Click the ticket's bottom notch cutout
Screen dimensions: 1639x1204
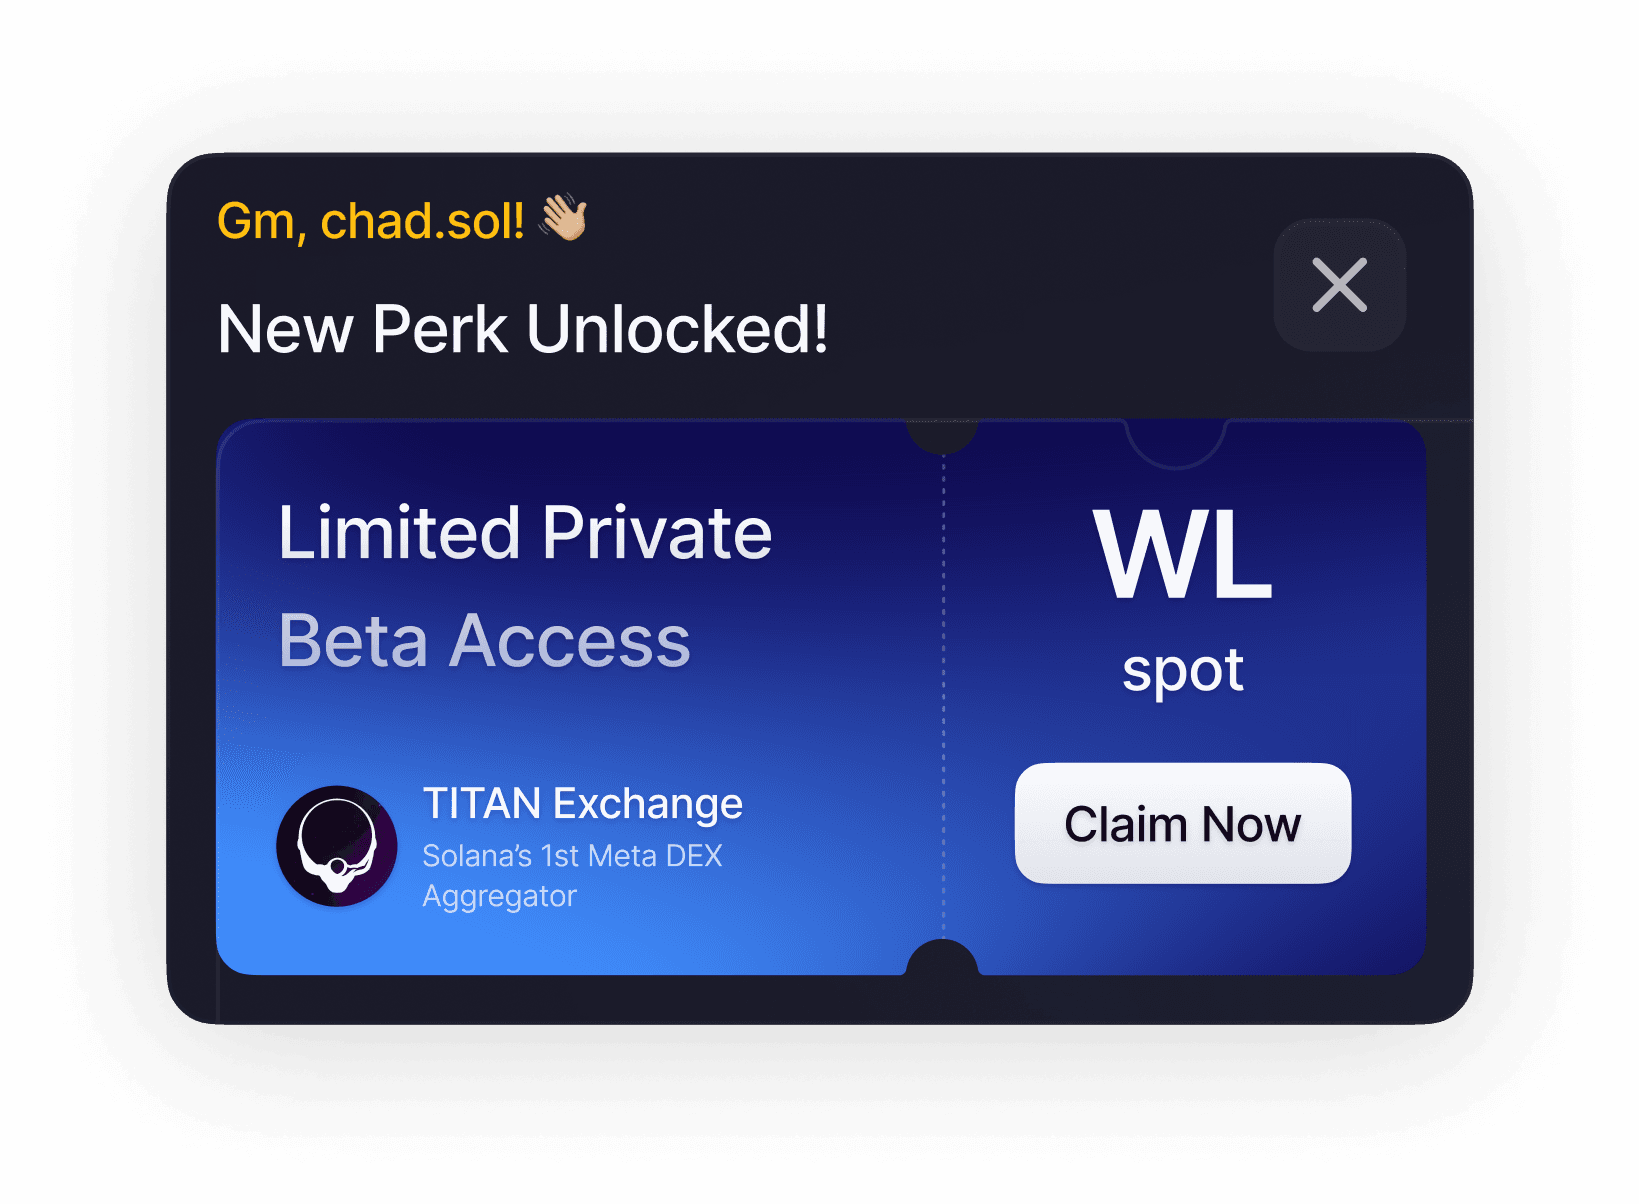[941, 958]
